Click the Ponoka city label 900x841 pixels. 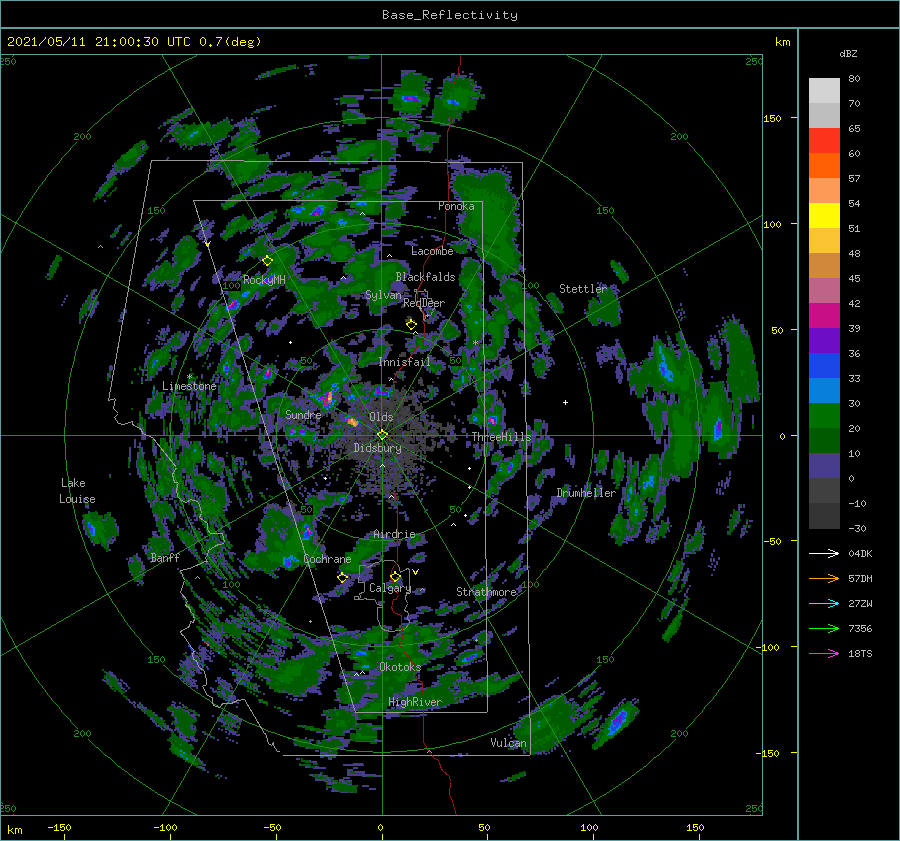click(456, 206)
